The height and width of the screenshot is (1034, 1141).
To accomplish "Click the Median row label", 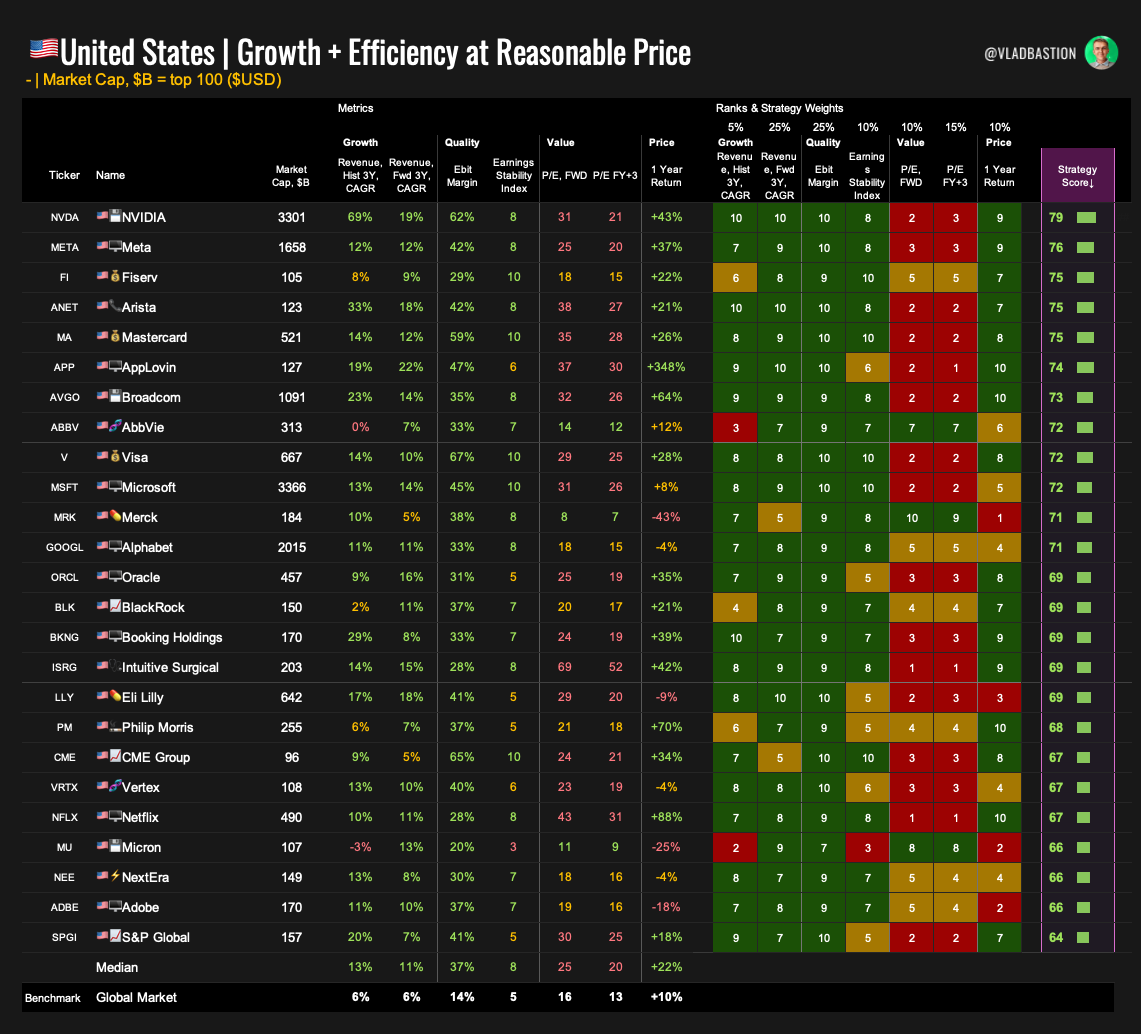I will (116, 967).
